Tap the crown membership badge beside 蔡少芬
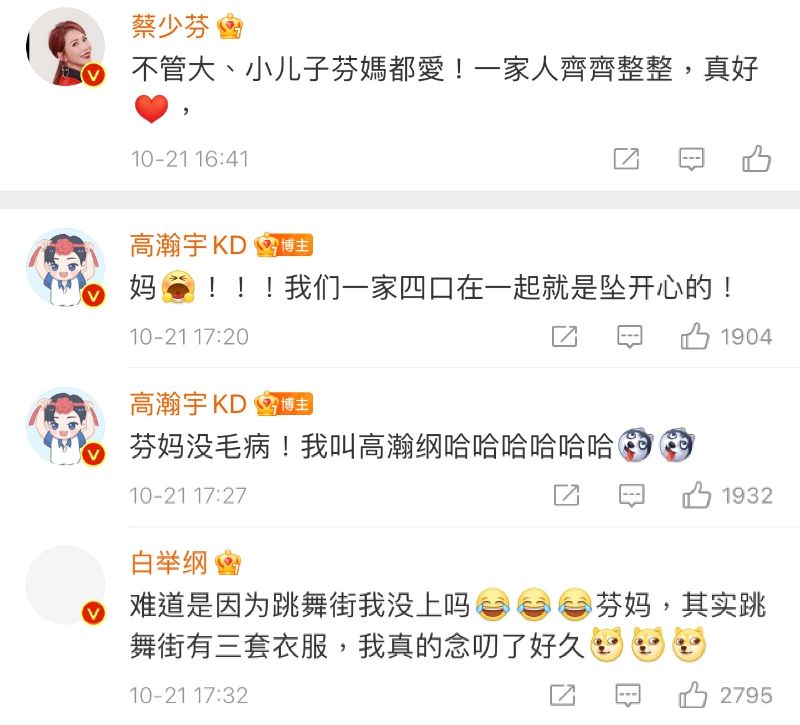Viewport: 800px width, 725px height. pyautogui.click(x=230, y=27)
